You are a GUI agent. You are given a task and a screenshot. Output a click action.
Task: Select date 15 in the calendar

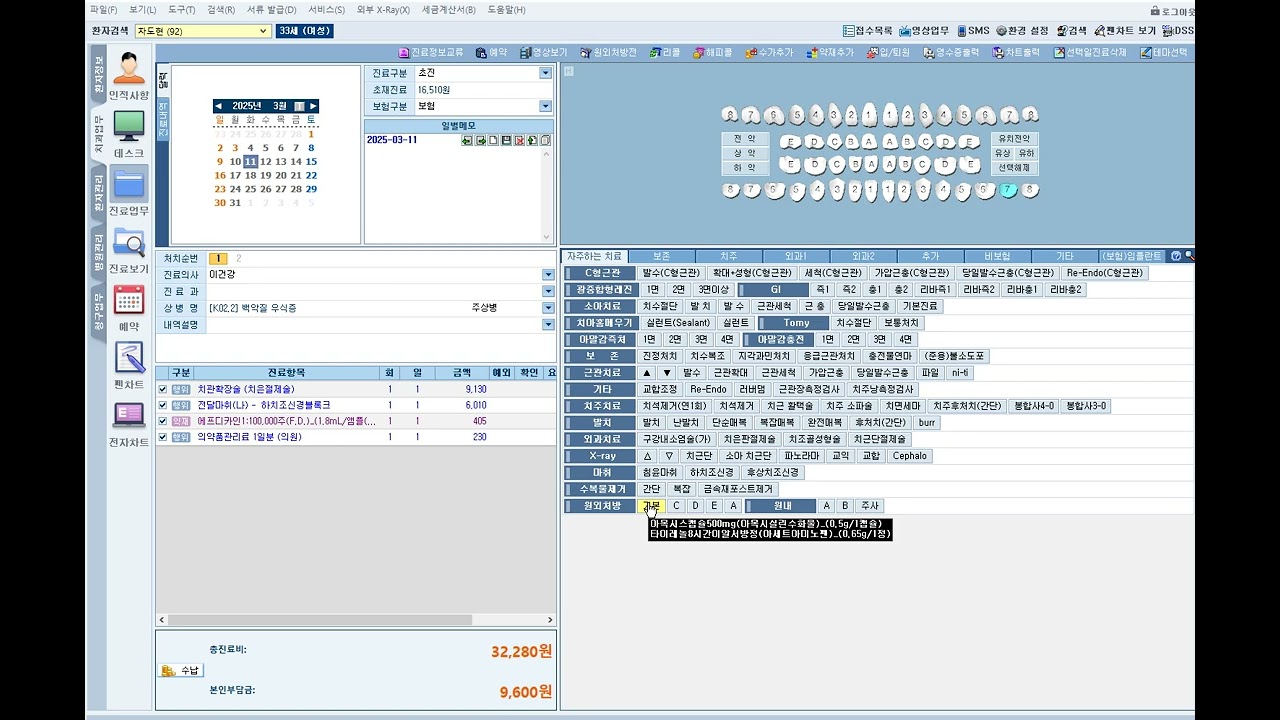tap(311, 162)
